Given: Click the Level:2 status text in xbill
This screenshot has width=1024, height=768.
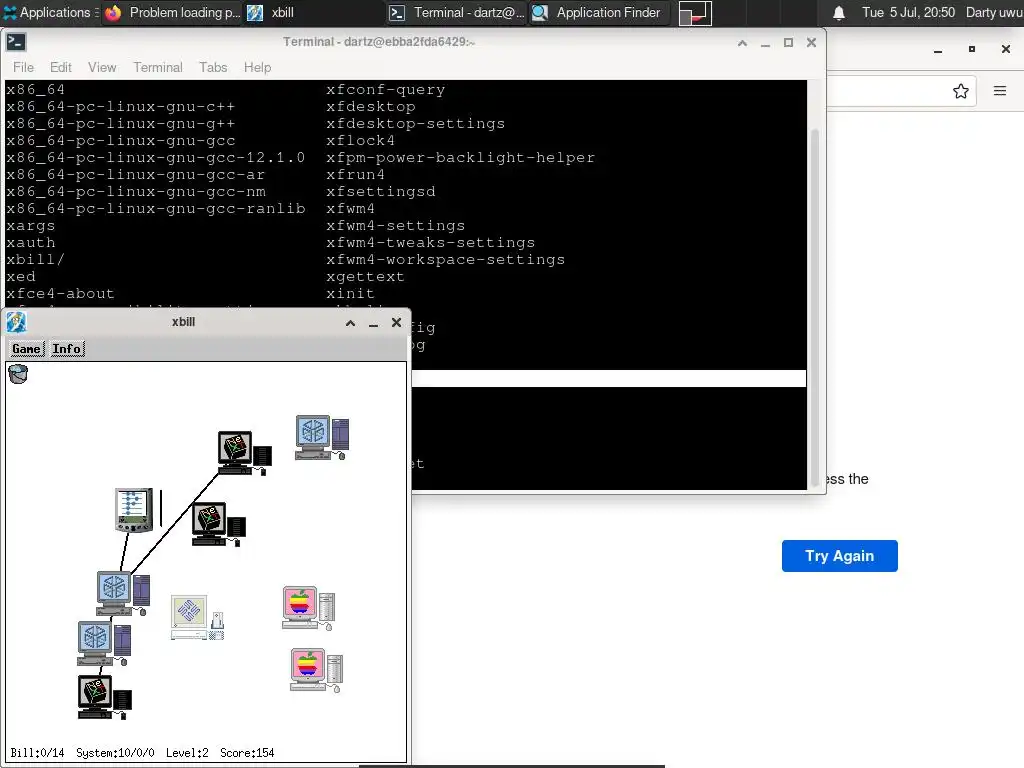Looking at the screenshot, I should [187, 753].
